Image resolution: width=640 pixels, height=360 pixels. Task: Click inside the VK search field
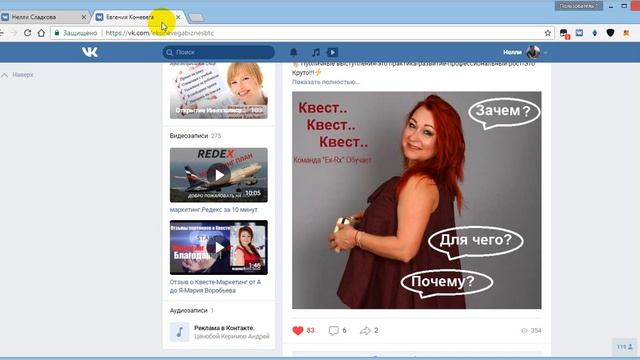point(218,52)
